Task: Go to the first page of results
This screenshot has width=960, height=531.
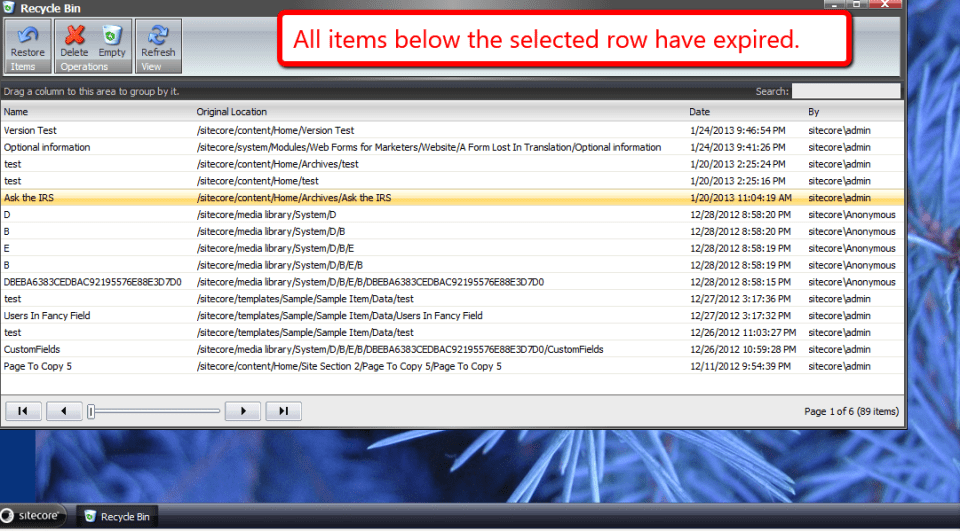Action: click(x=23, y=411)
